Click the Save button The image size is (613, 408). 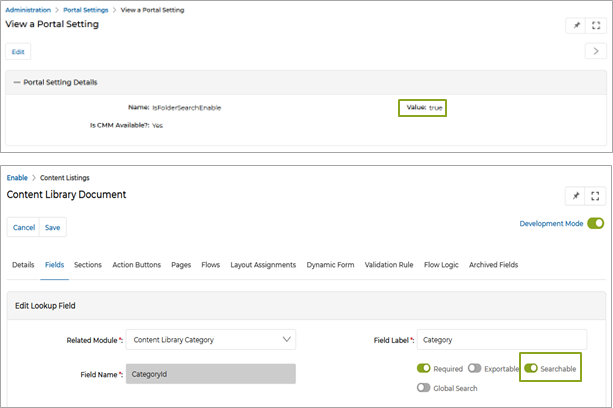52,227
